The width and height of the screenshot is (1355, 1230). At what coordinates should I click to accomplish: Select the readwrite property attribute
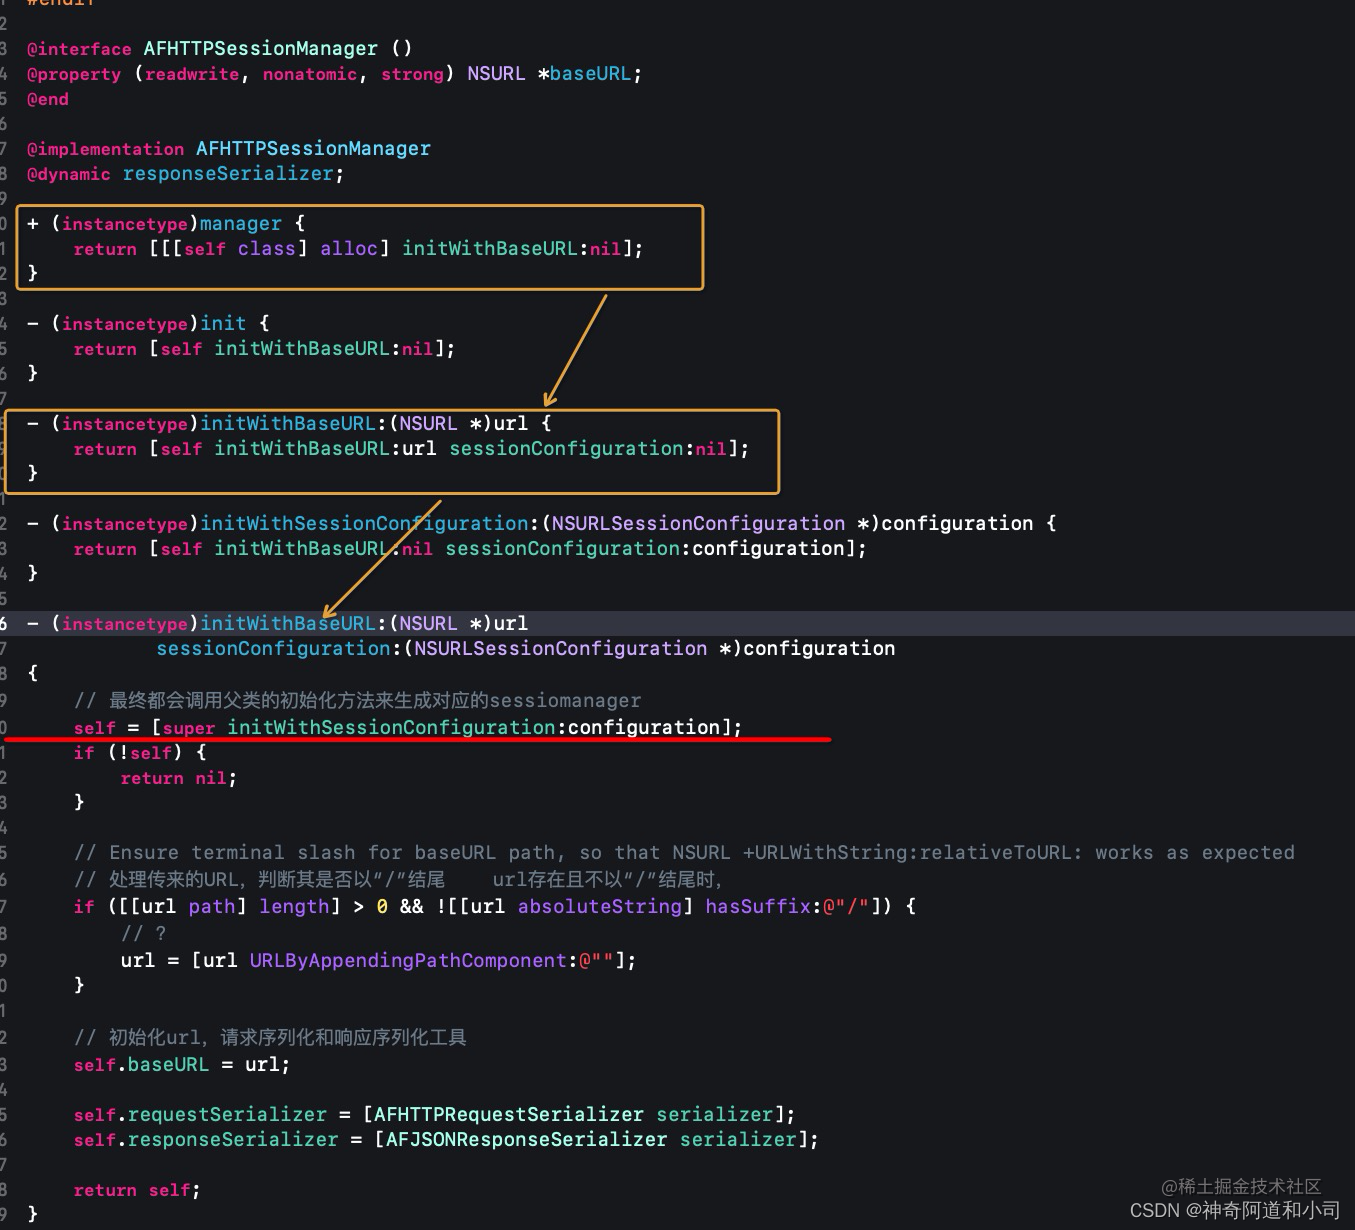(192, 74)
